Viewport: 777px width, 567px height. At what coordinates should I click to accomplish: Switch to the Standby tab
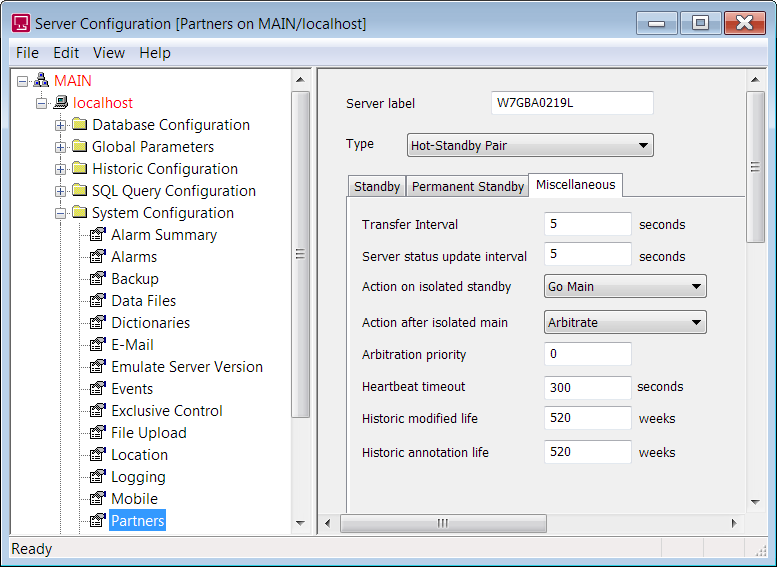pos(377,187)
